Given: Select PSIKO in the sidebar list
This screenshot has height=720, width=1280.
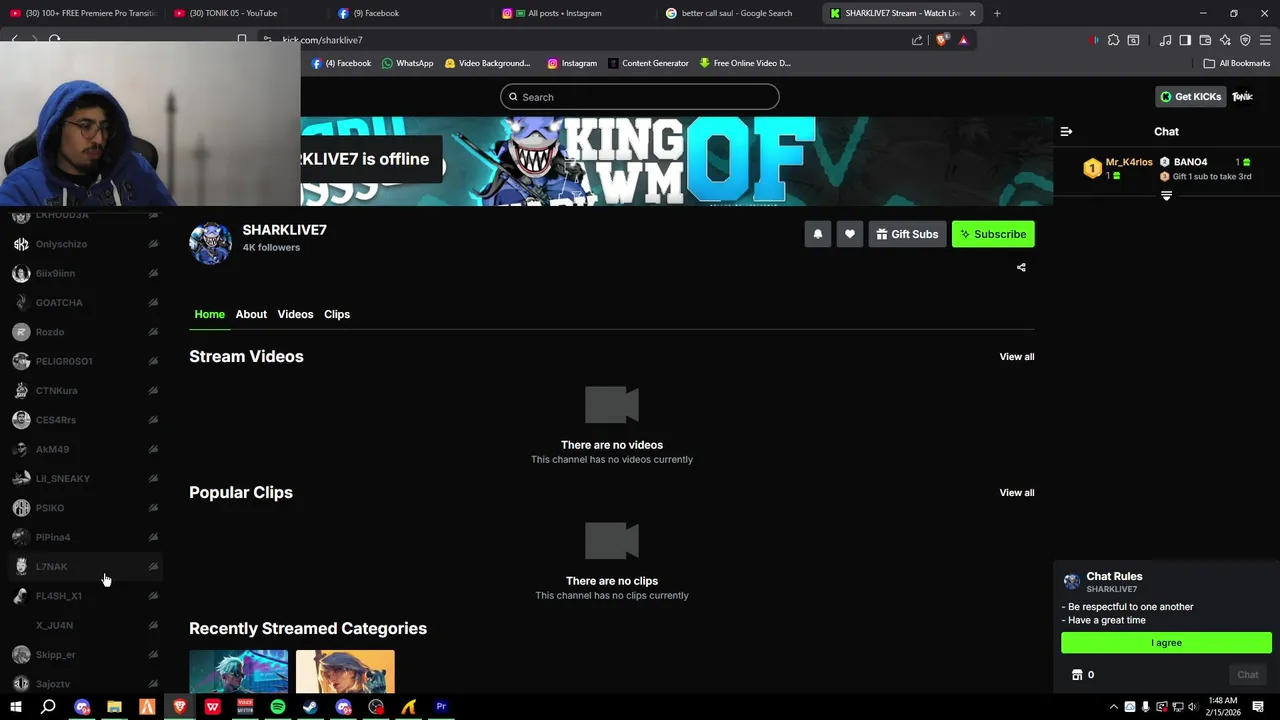Looking at the screenshot, I should [85, 508].
